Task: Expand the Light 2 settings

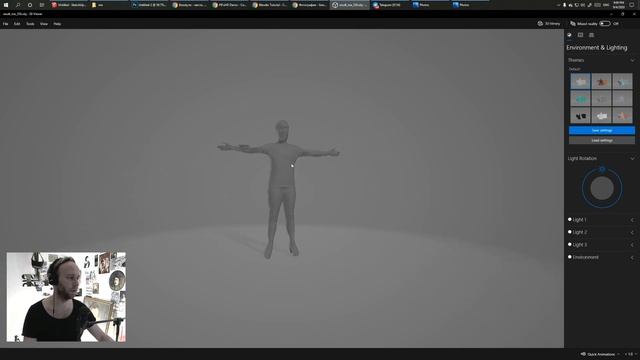Action: (x=632, y=232)
